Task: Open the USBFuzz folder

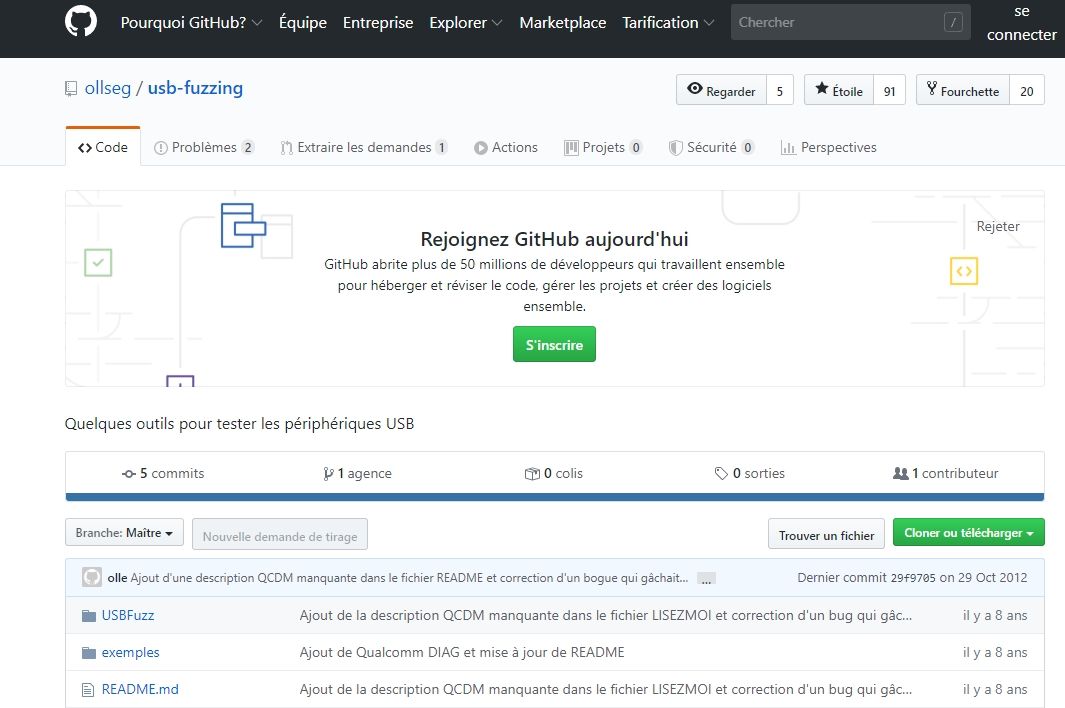Action: pos(128,616)
